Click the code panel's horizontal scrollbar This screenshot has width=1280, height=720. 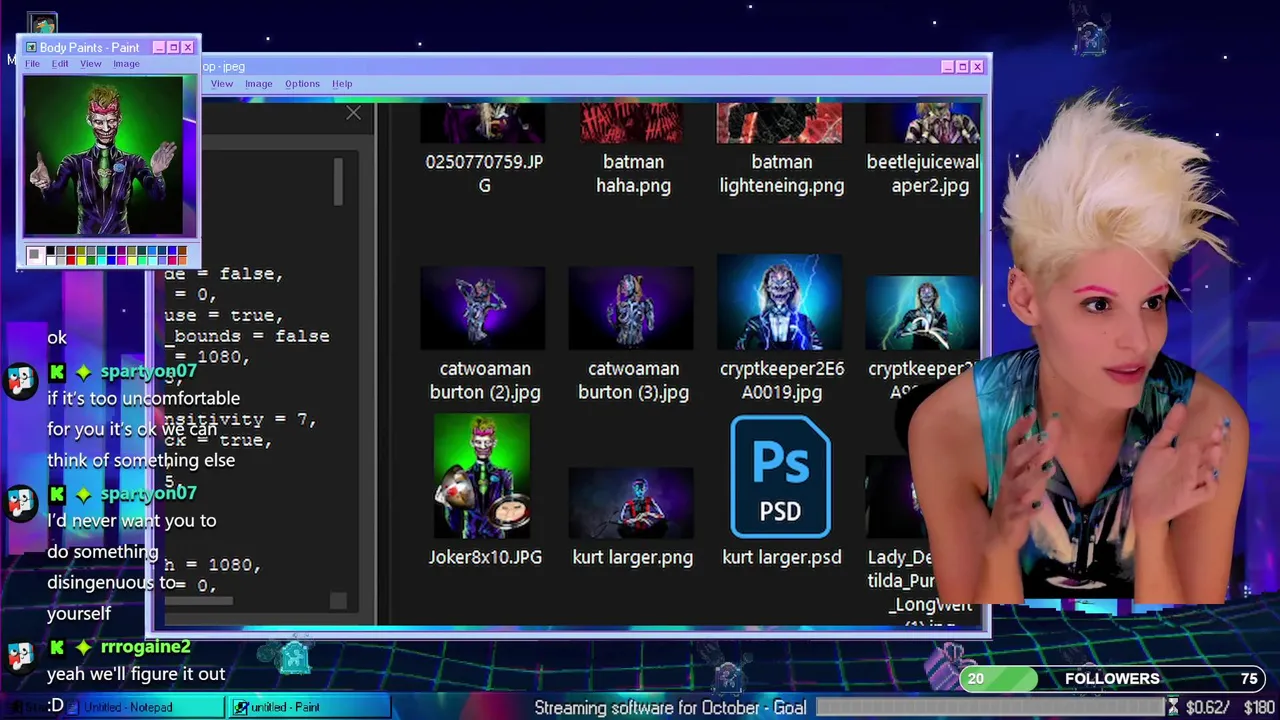coord(199,601)
